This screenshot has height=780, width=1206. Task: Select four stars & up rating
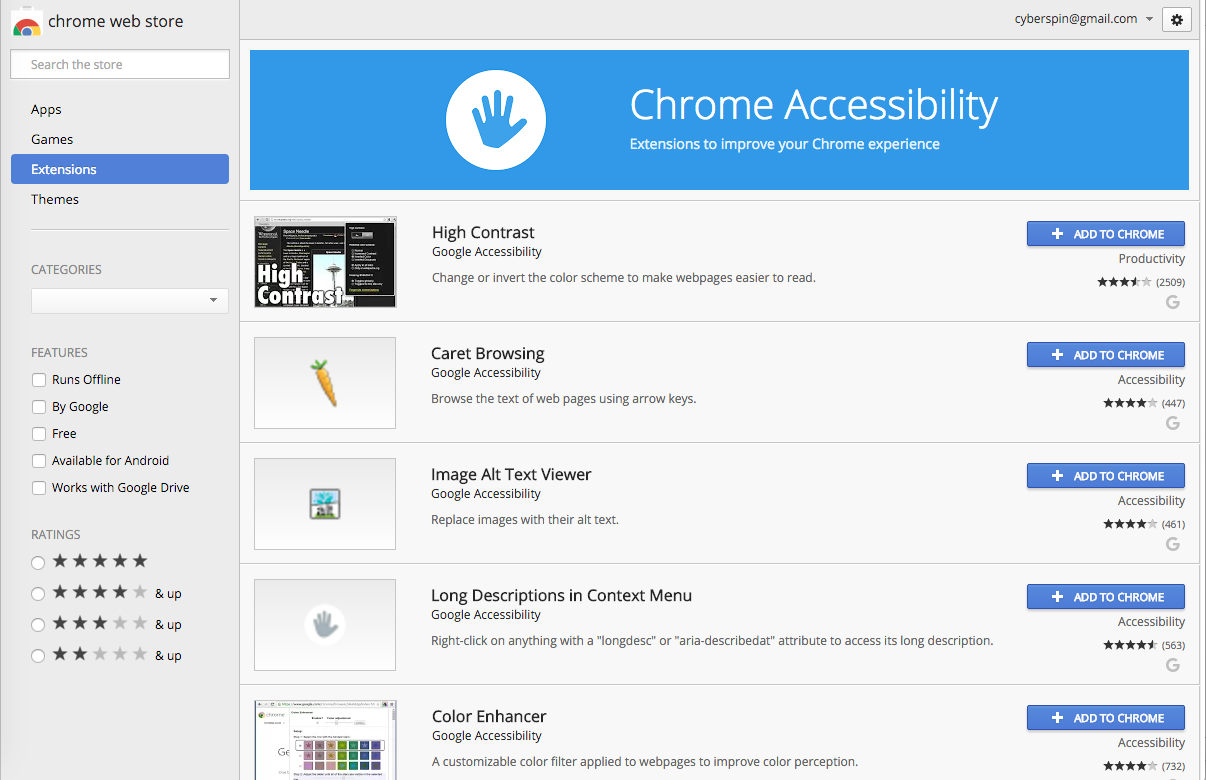38,594
